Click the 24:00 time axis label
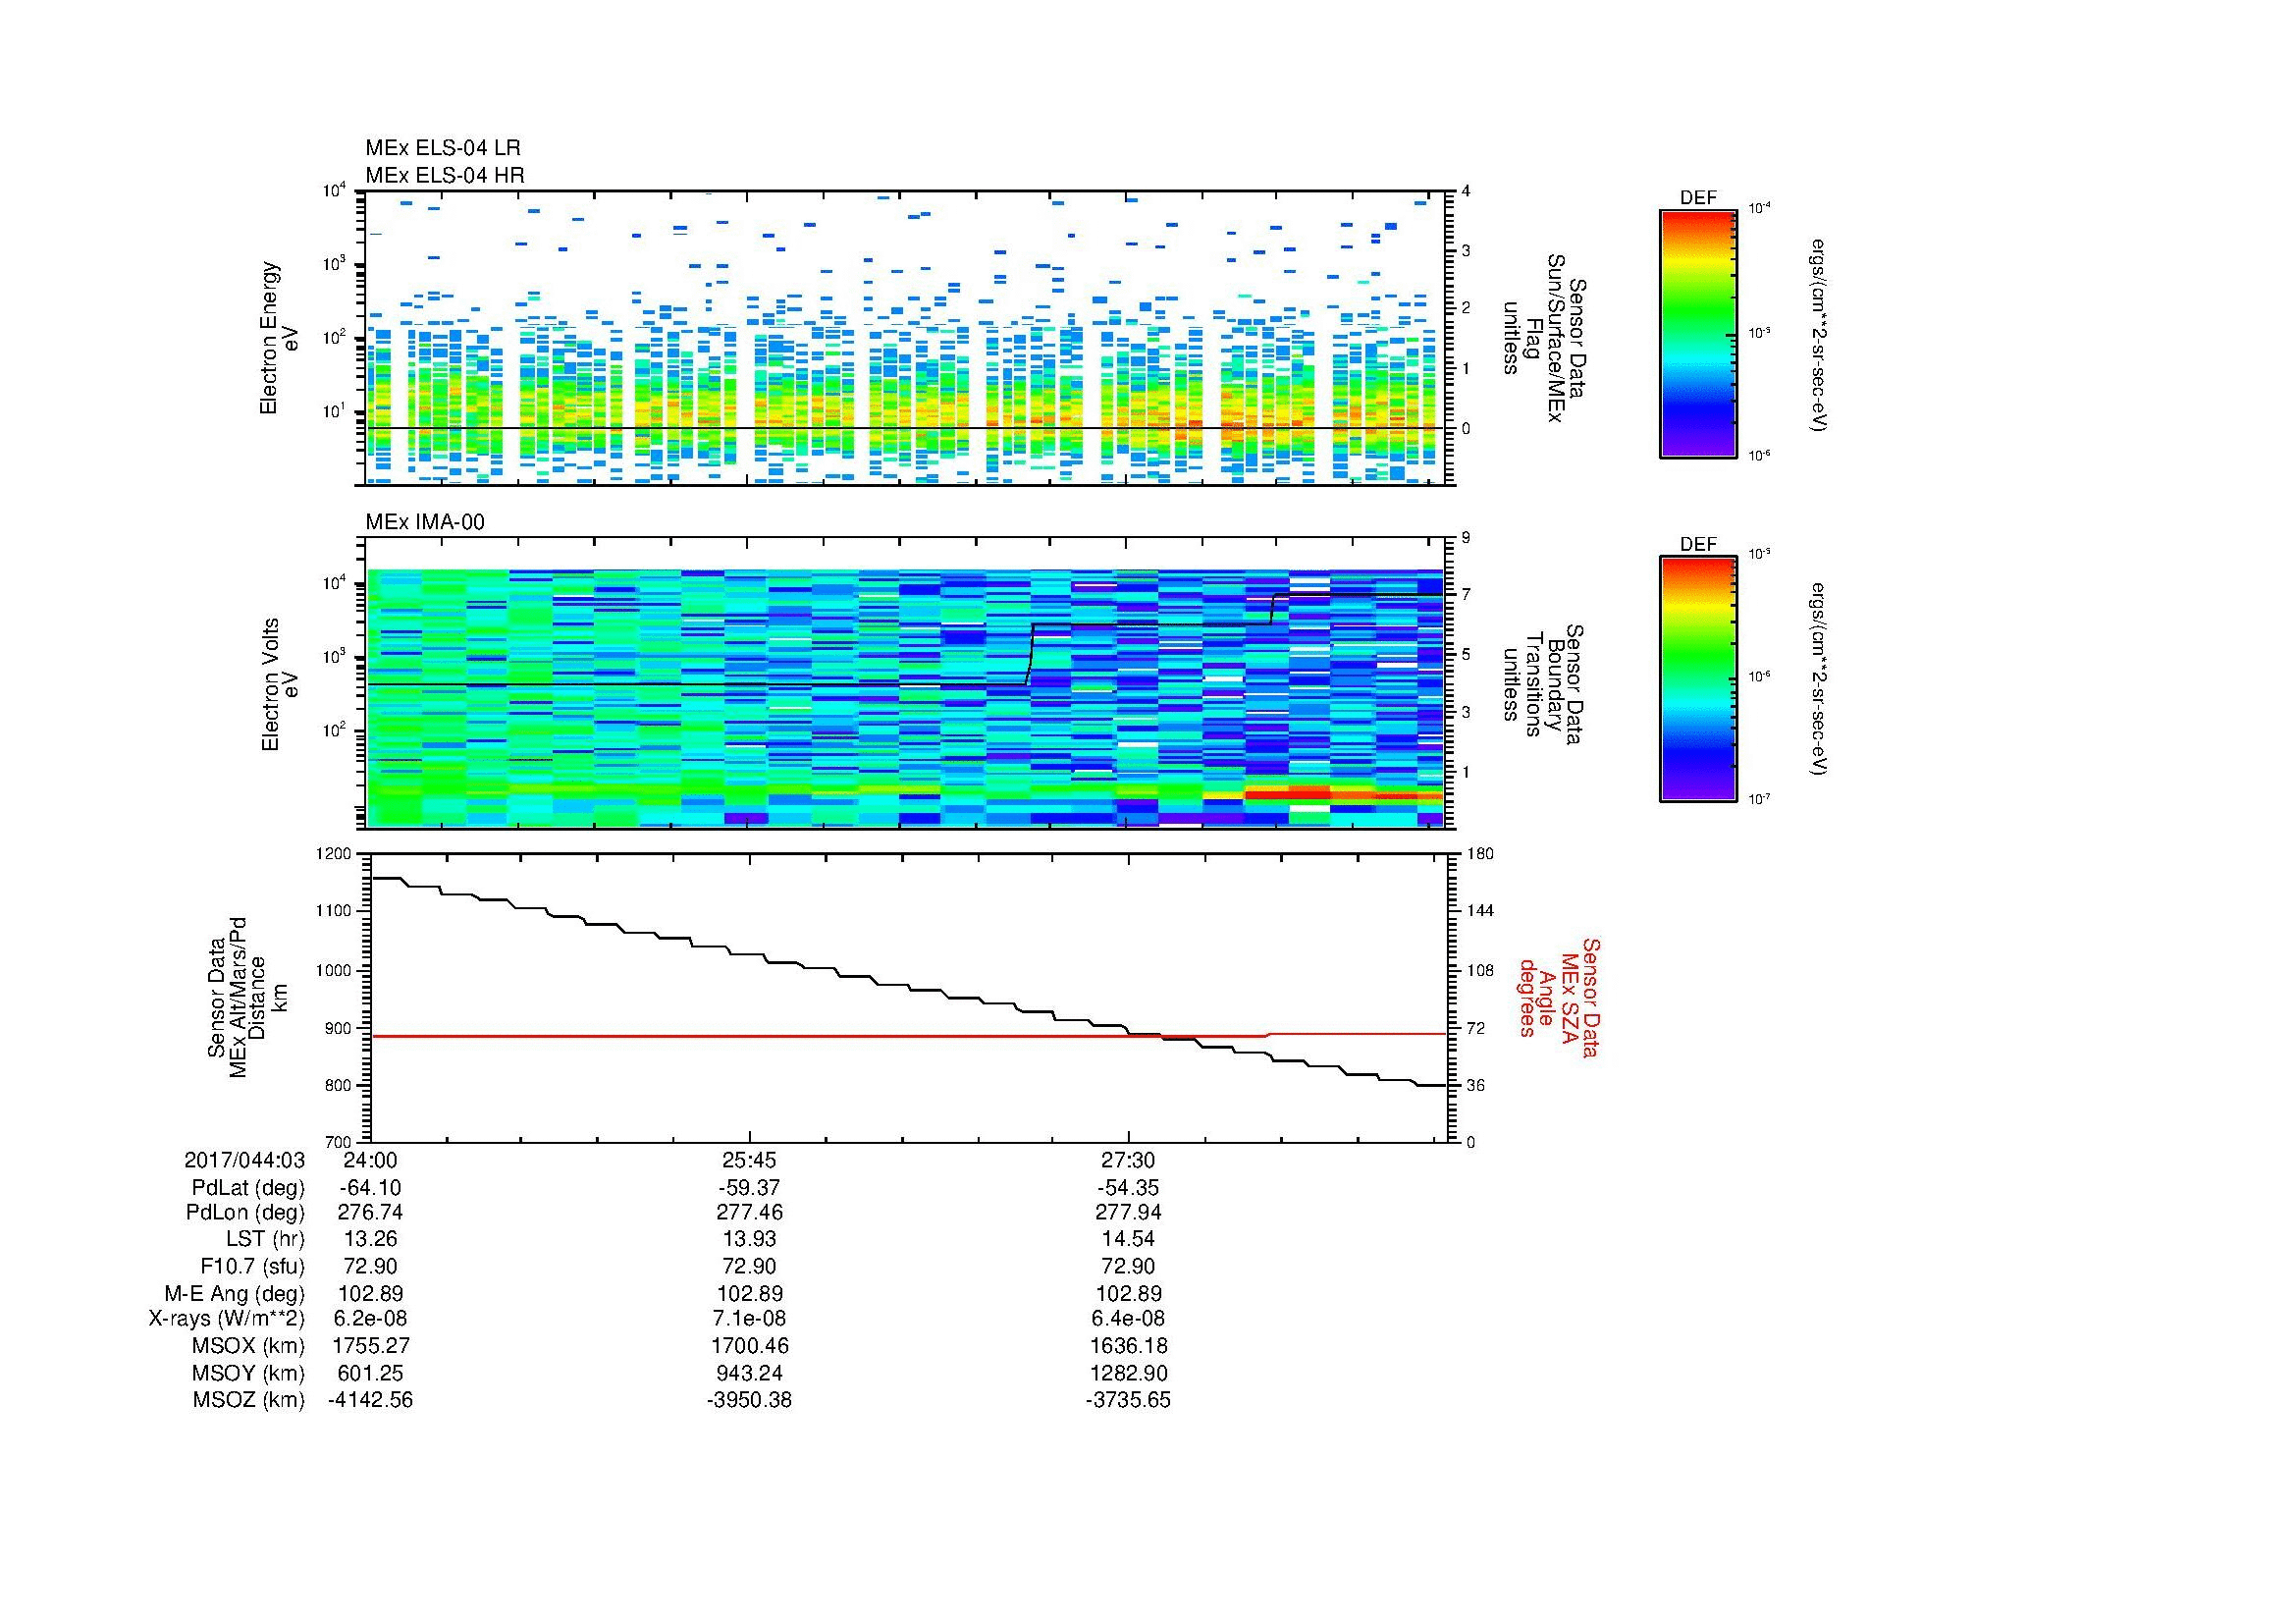The image size is (2296, 1623). coord(370,1160)
